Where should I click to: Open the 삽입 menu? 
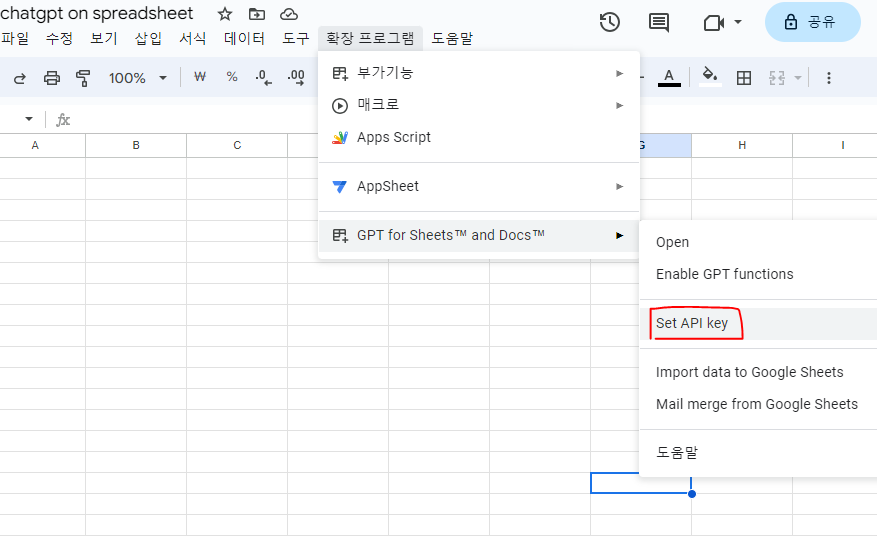coord(148,38)
